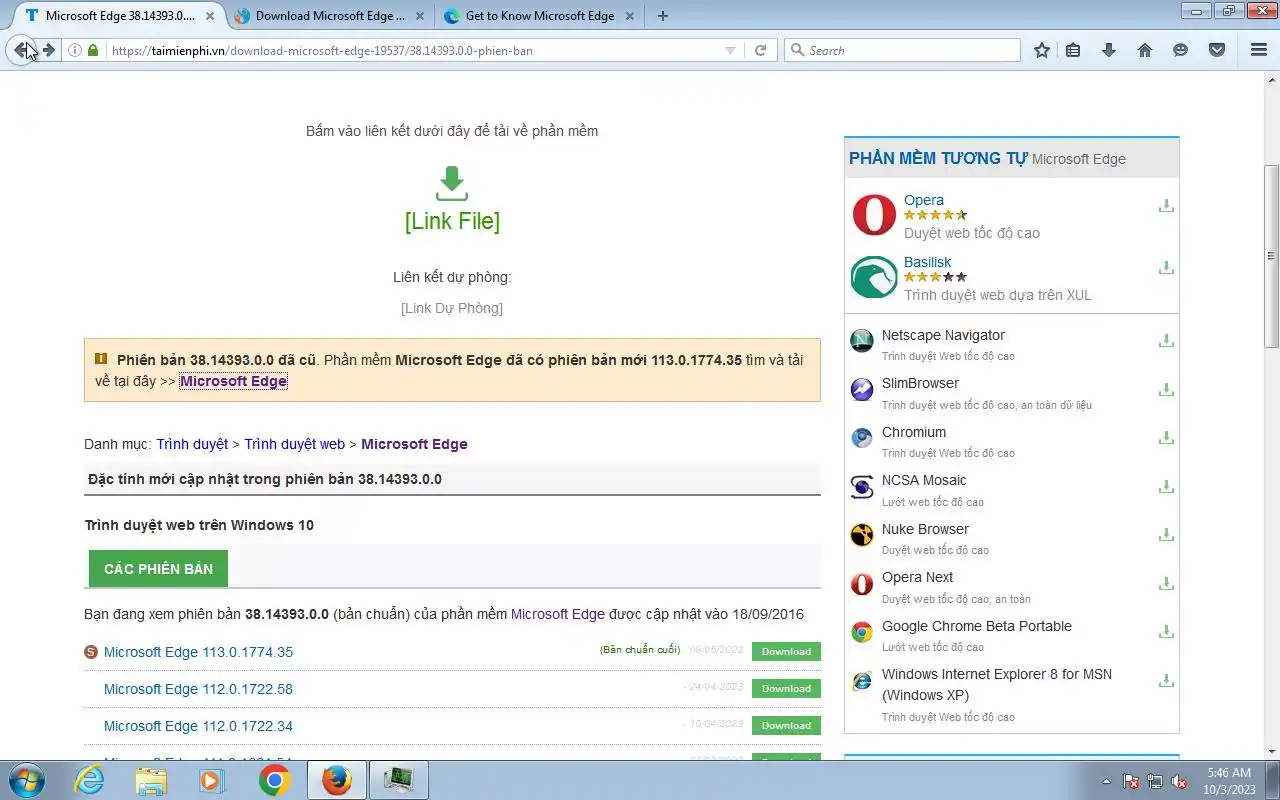Click the download icon next to Google Chrome Beta Portable
This screenshot has width=1280, height=800.
click(x=1166, y=632)
